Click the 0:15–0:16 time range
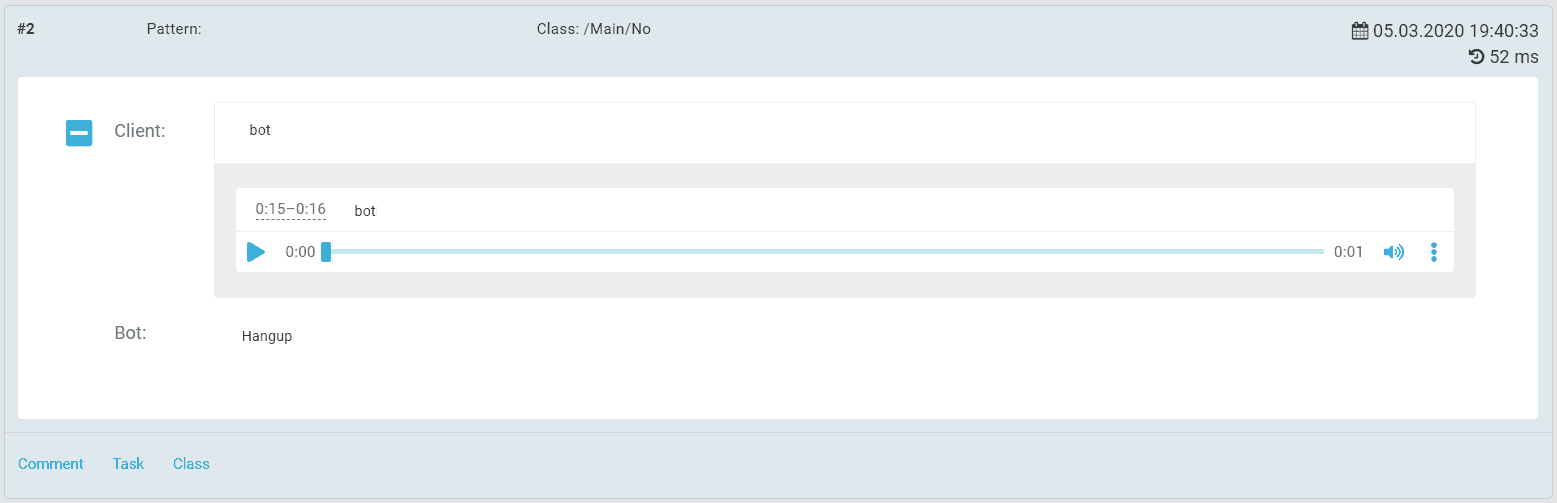The height and width of the screenshot is (503, 1557). pos(290,209)
